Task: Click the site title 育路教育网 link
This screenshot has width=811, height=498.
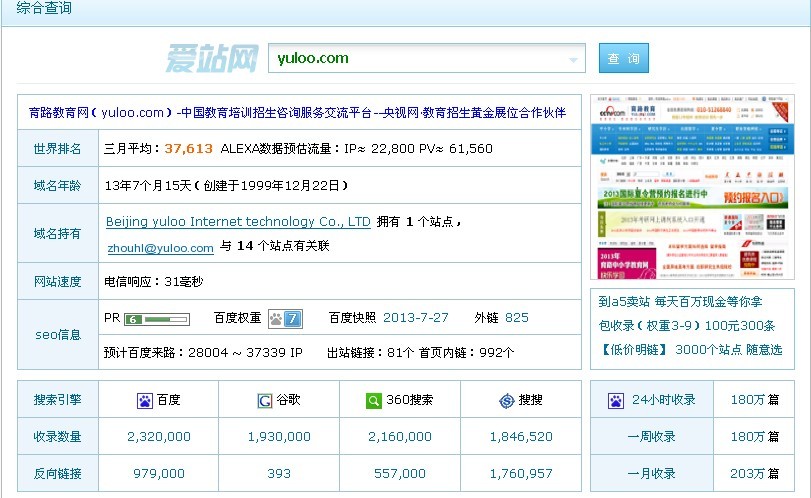Action: point(297,112)
